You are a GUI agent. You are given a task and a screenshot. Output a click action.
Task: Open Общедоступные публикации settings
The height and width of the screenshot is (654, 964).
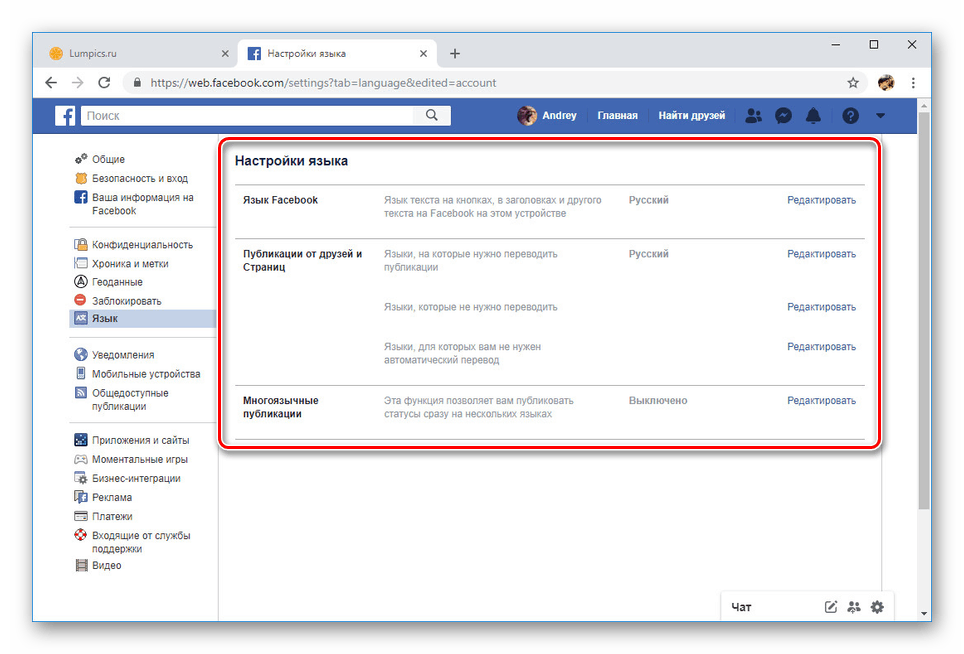[x=130, y=400]
